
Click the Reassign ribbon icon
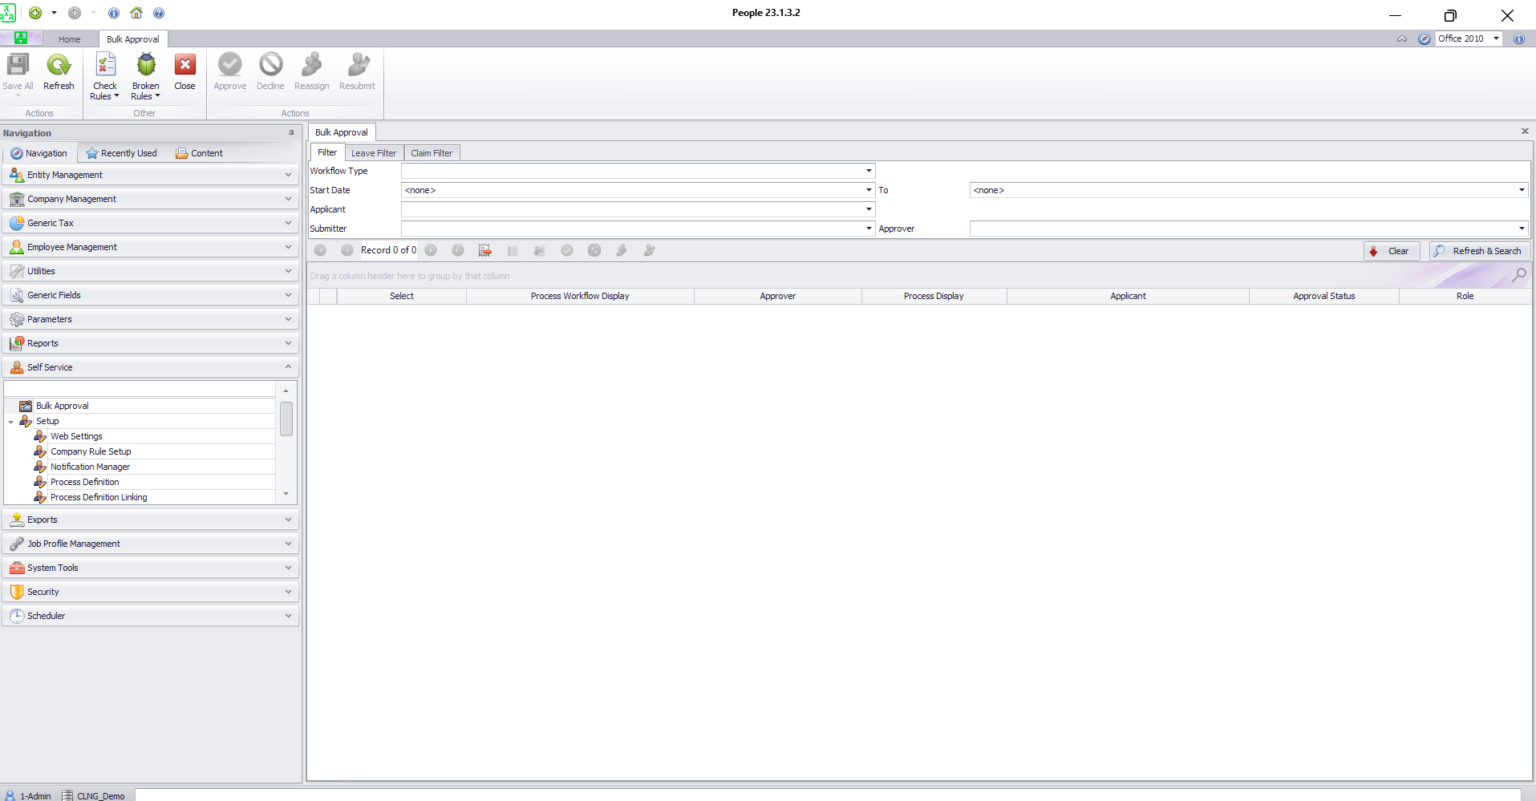tap(311, 70)
